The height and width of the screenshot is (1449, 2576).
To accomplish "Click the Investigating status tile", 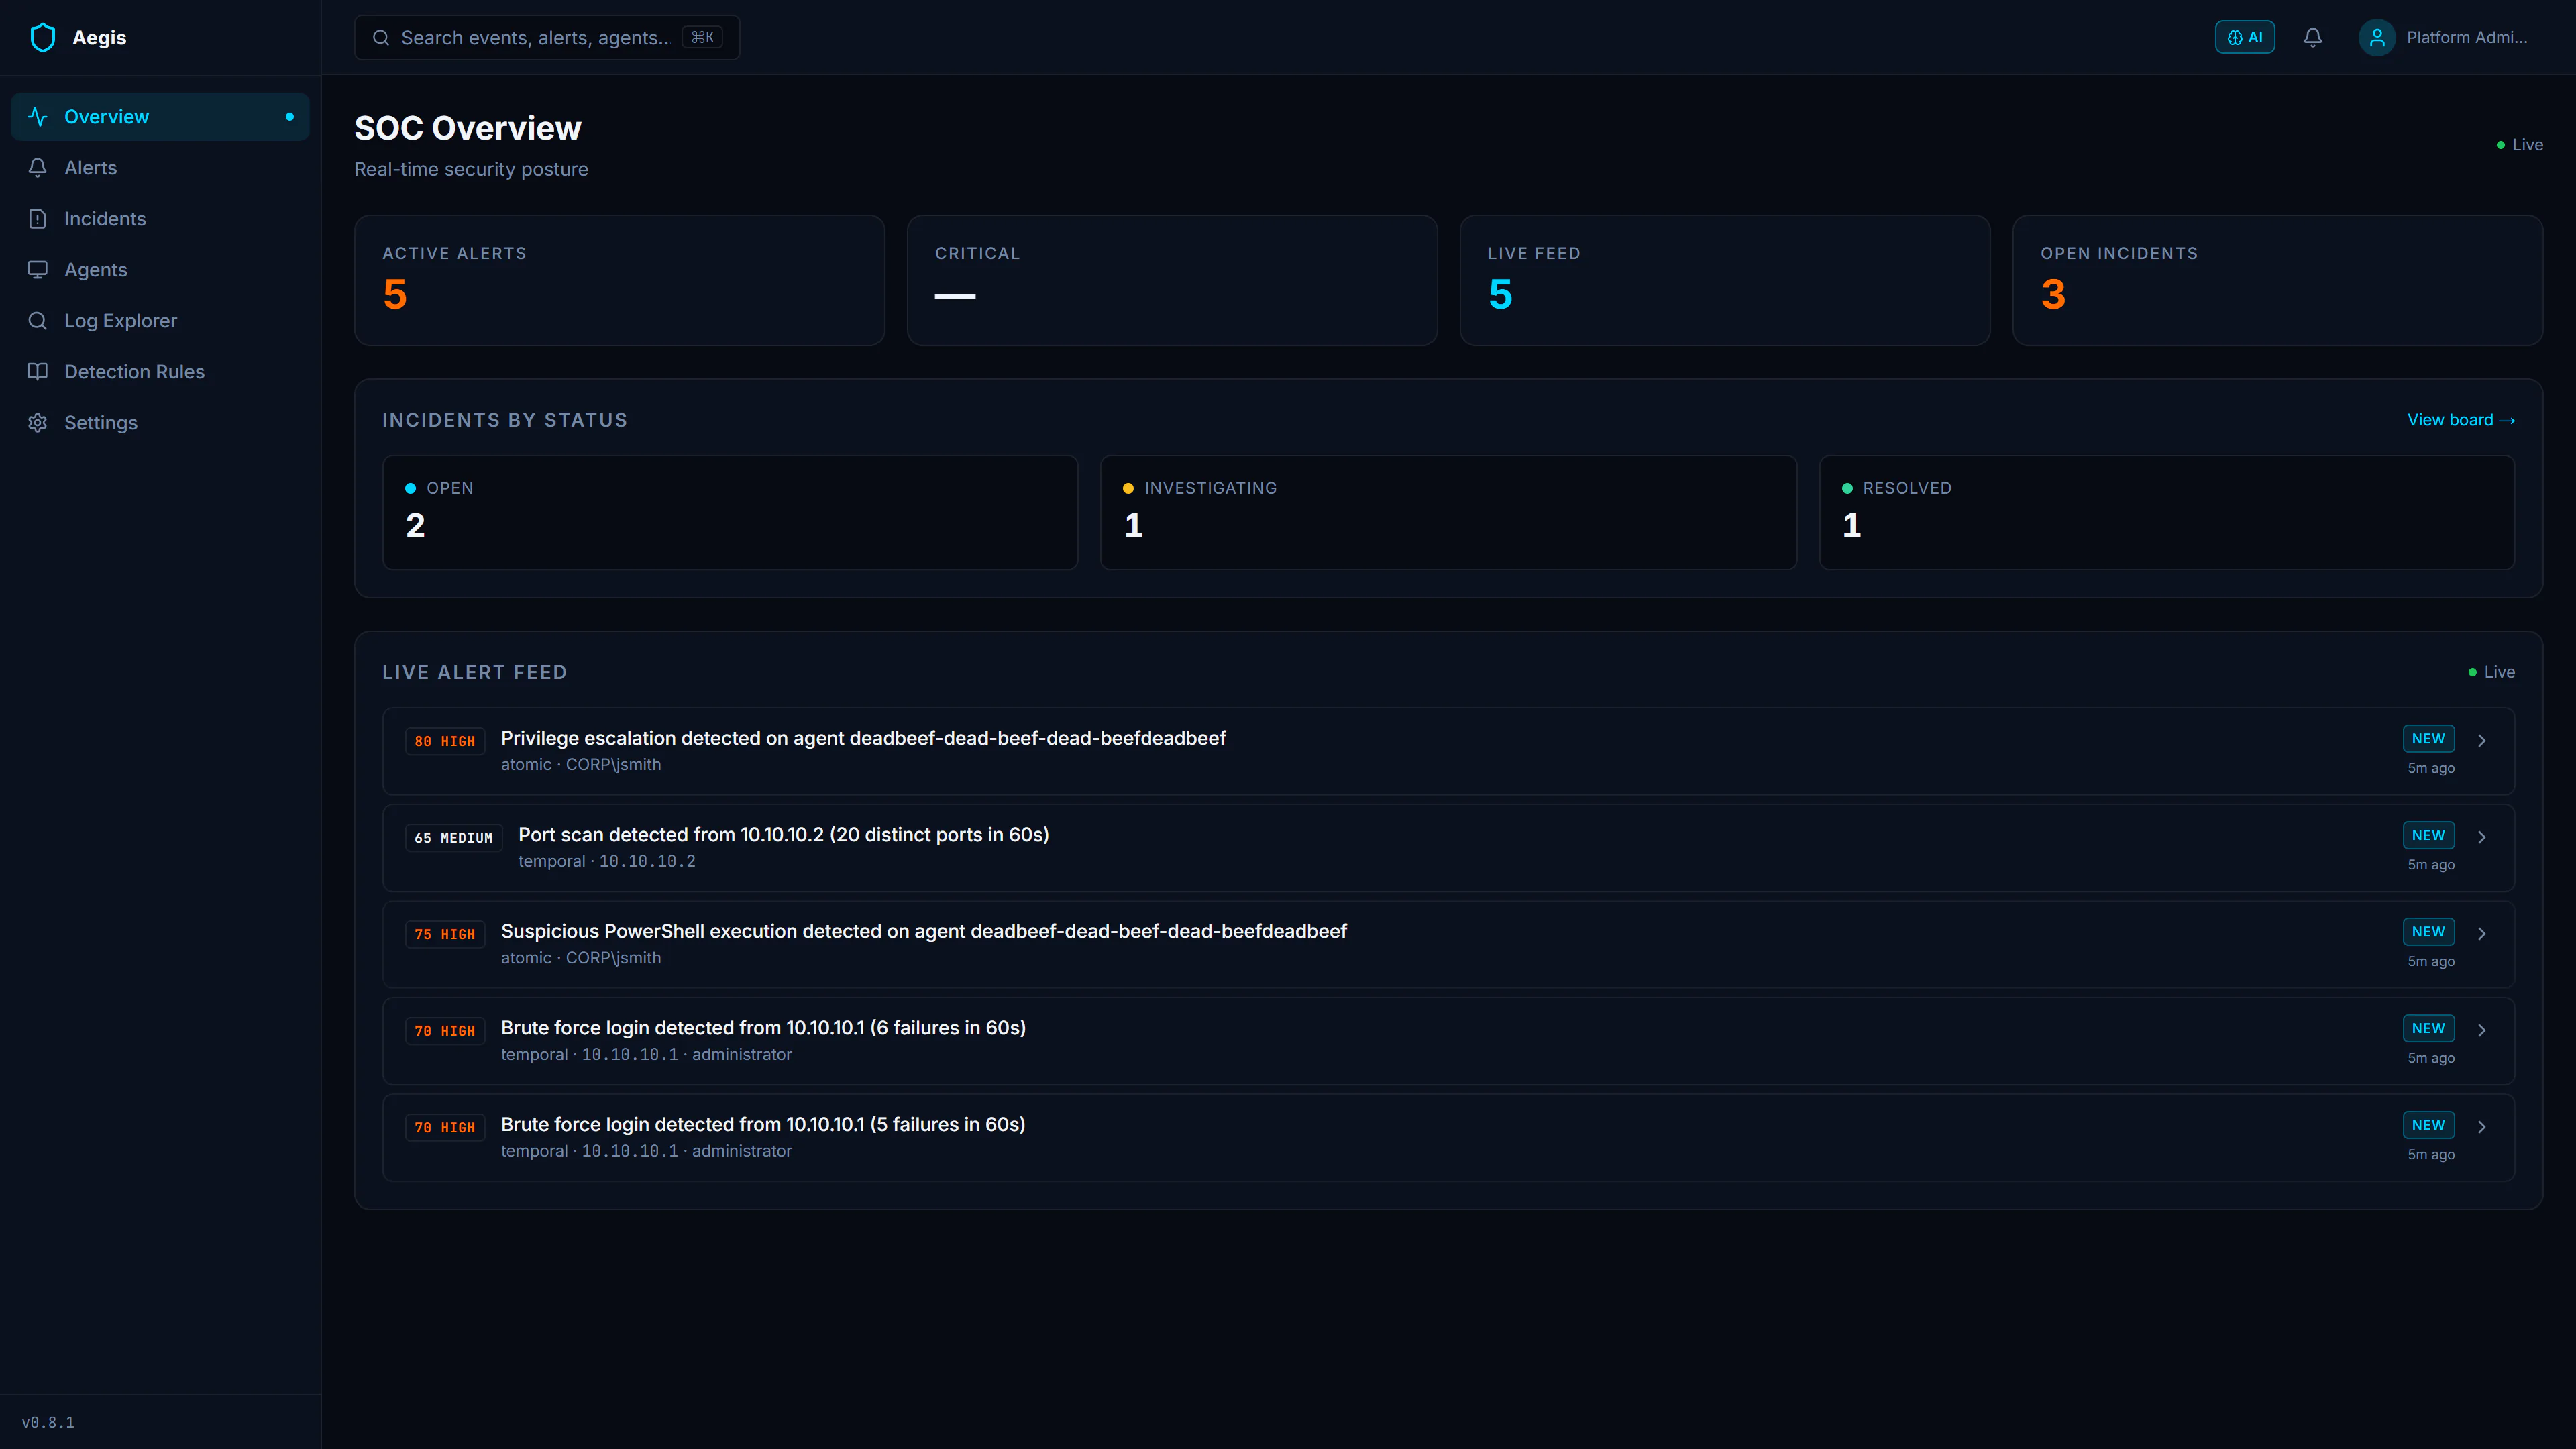I will [1448, 513].
